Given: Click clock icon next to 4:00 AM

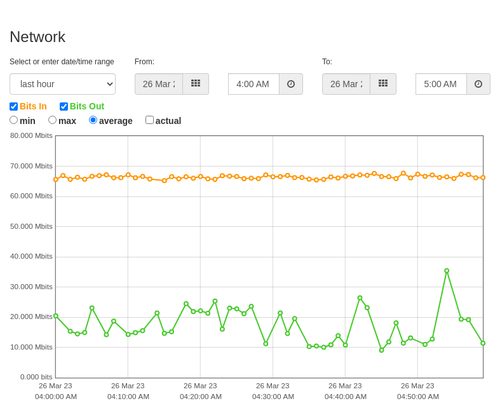Looking at the screenshot, I should point(291,84).
